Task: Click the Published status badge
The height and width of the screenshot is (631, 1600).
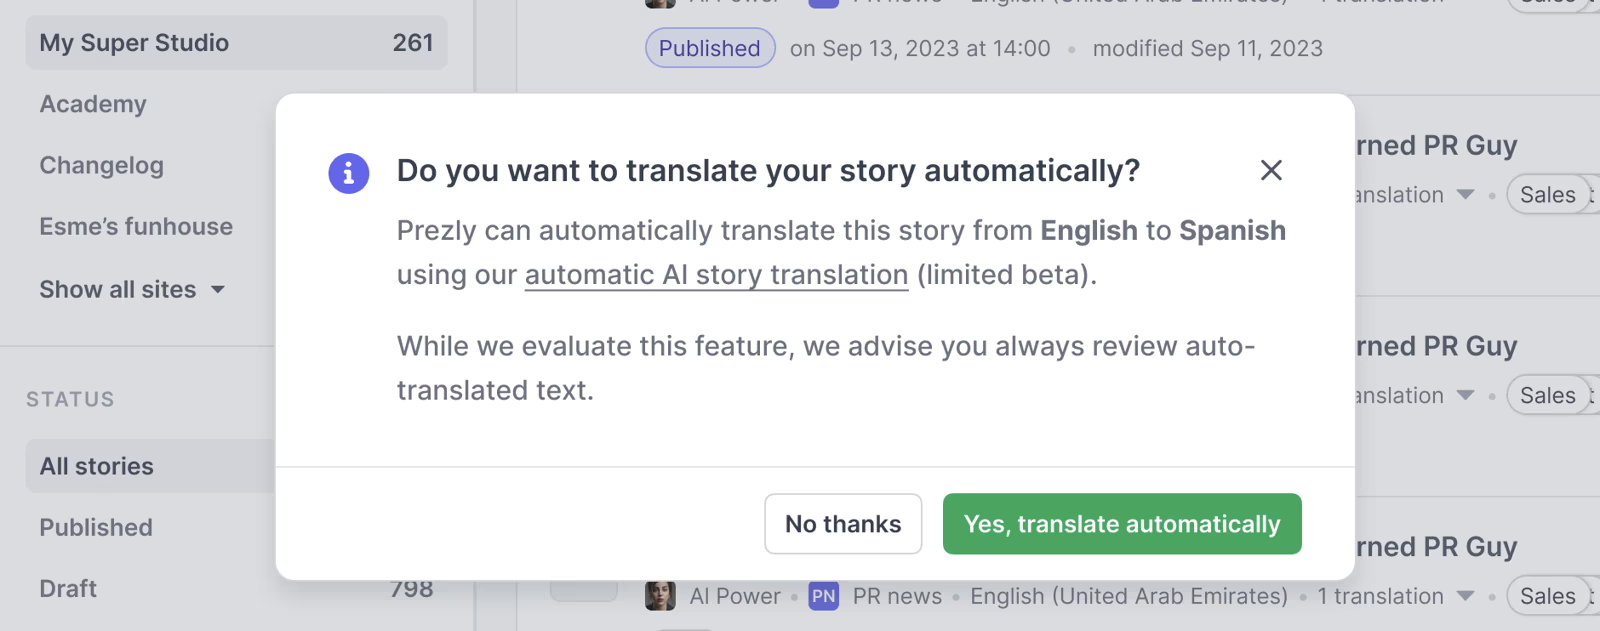Action: (x=710, y=48)
